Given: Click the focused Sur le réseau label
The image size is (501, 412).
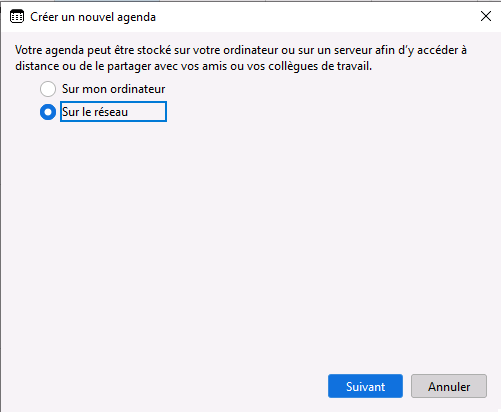Looking at the screenshot, I should coord(113,112).
